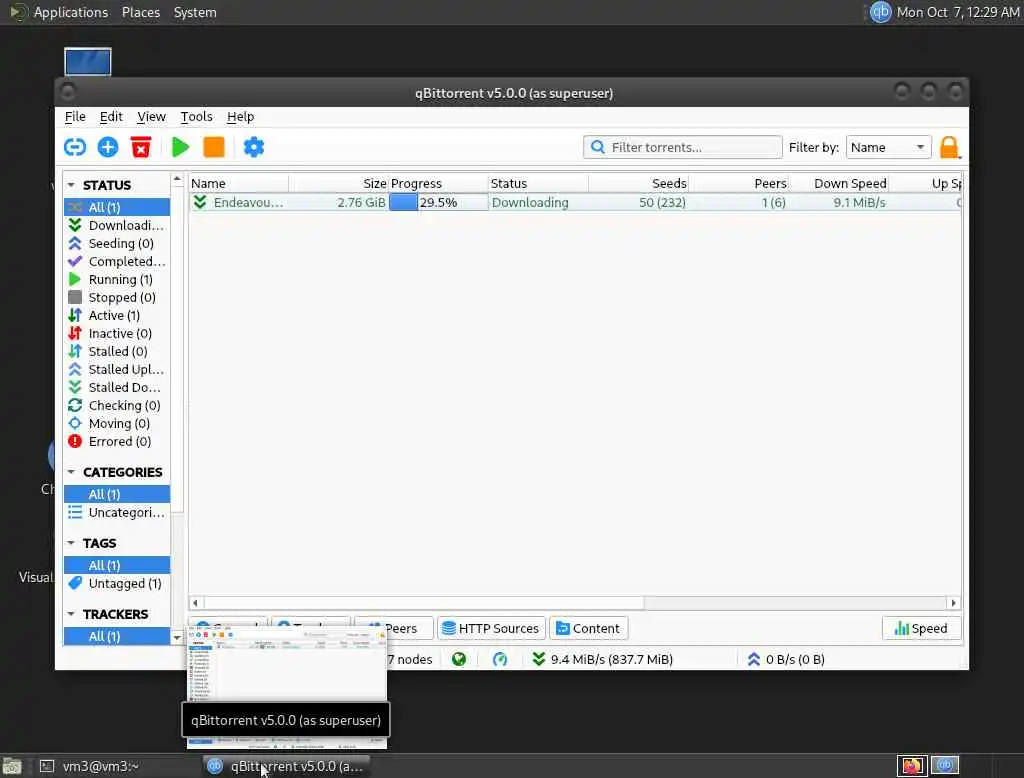Screen dimensions: 1024x778
Task: Click the qBittorrent tray icon
Action: coord(880,12)
